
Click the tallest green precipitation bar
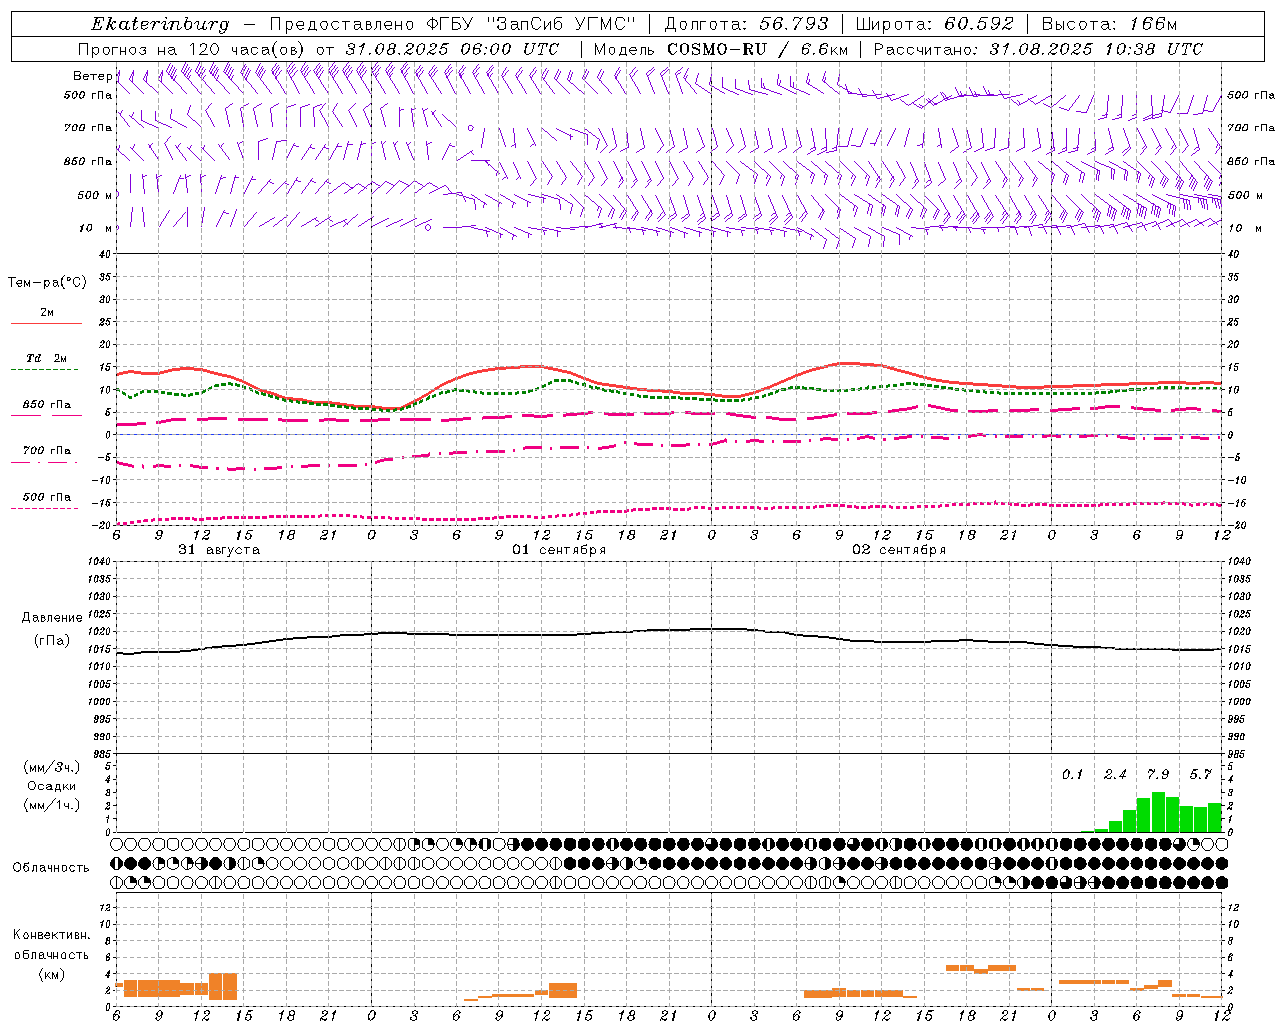pos(1158,812)
